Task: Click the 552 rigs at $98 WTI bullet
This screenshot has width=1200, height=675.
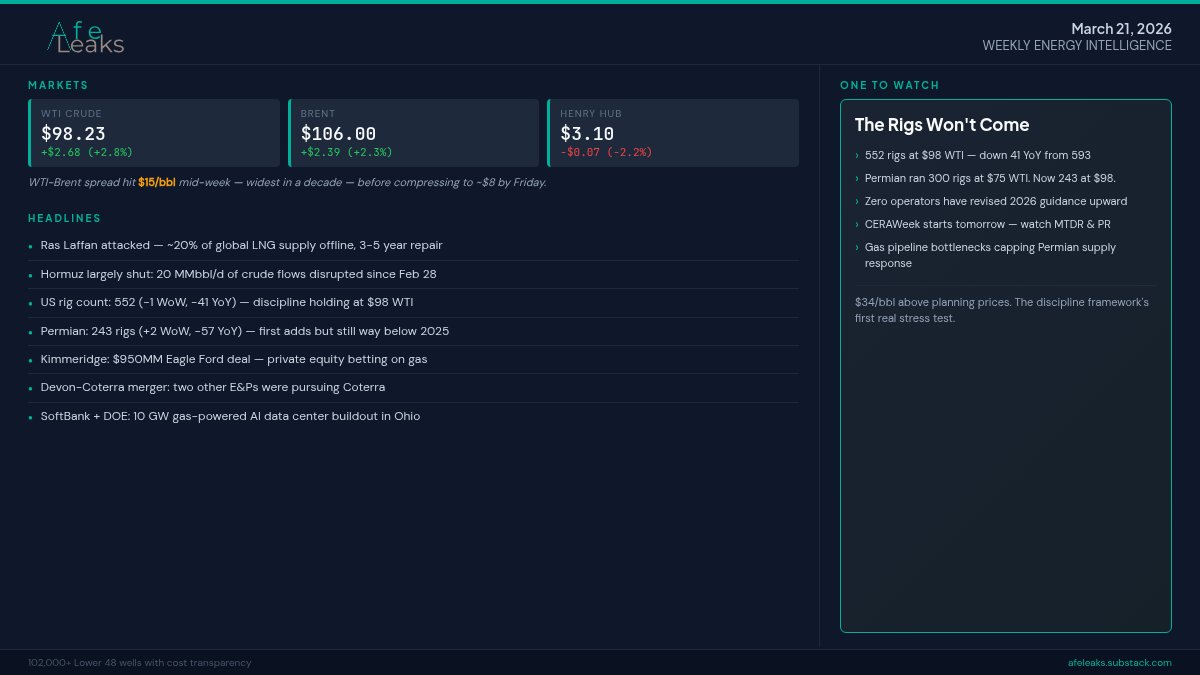Action: [977, 155]
